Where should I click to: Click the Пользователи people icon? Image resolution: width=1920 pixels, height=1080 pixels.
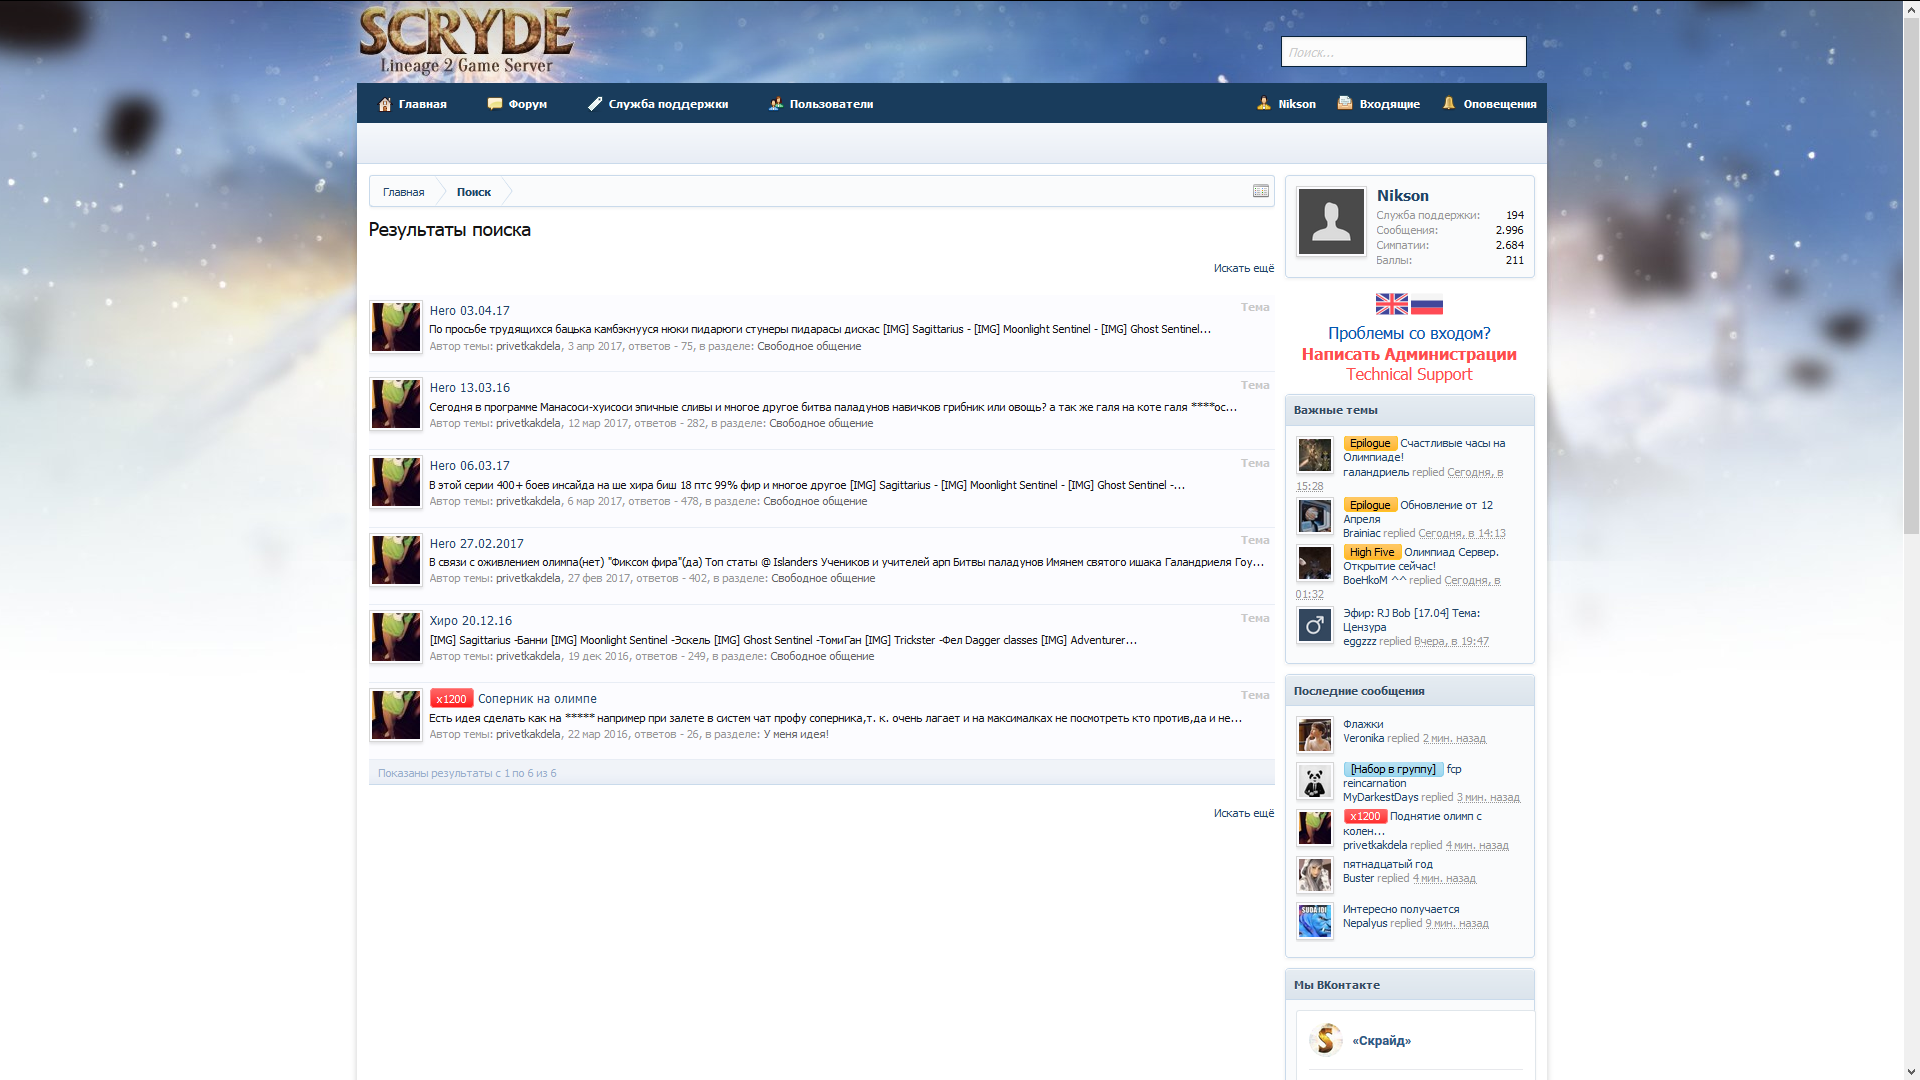click(775, 104)
